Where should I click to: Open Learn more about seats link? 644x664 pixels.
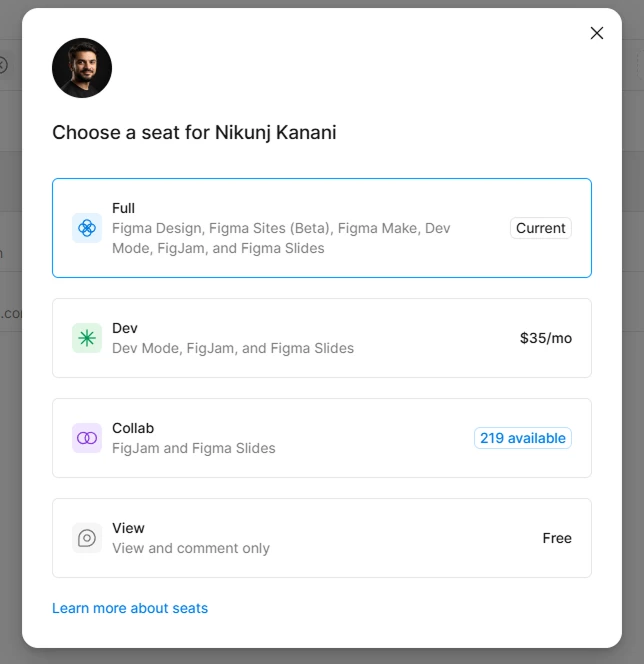coord(130,608)
